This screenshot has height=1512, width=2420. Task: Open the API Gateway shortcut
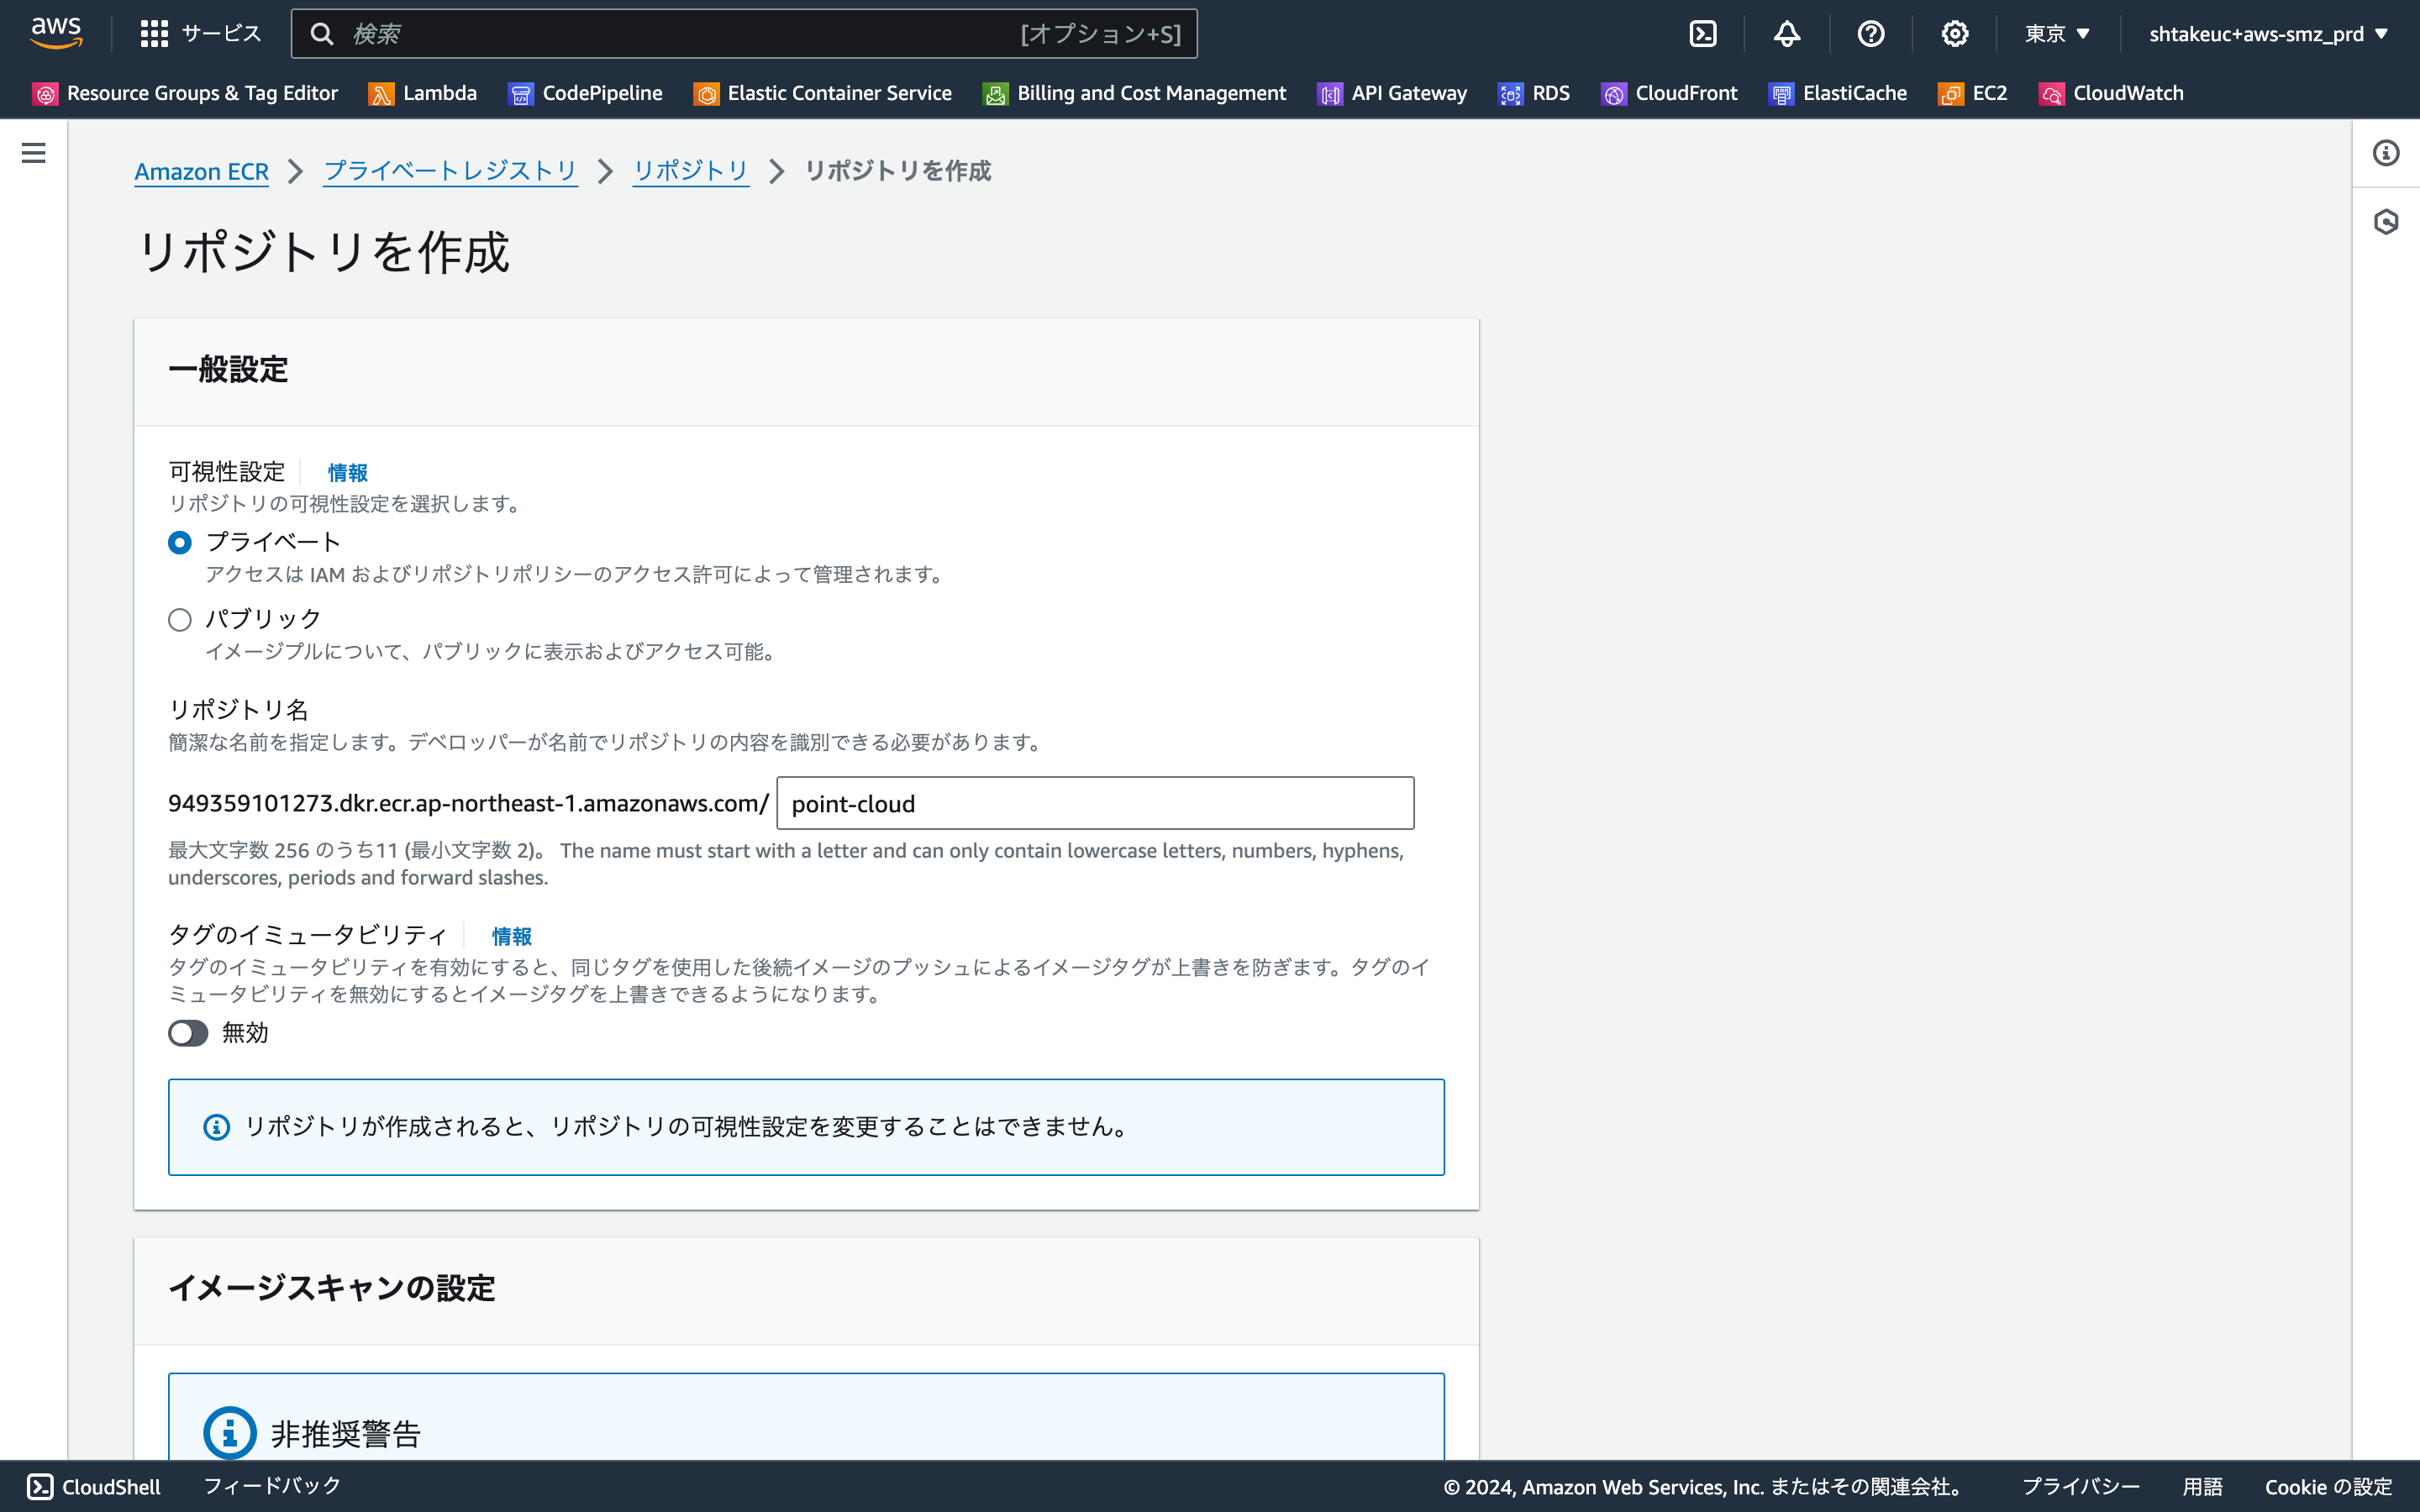pos(1392,93)
